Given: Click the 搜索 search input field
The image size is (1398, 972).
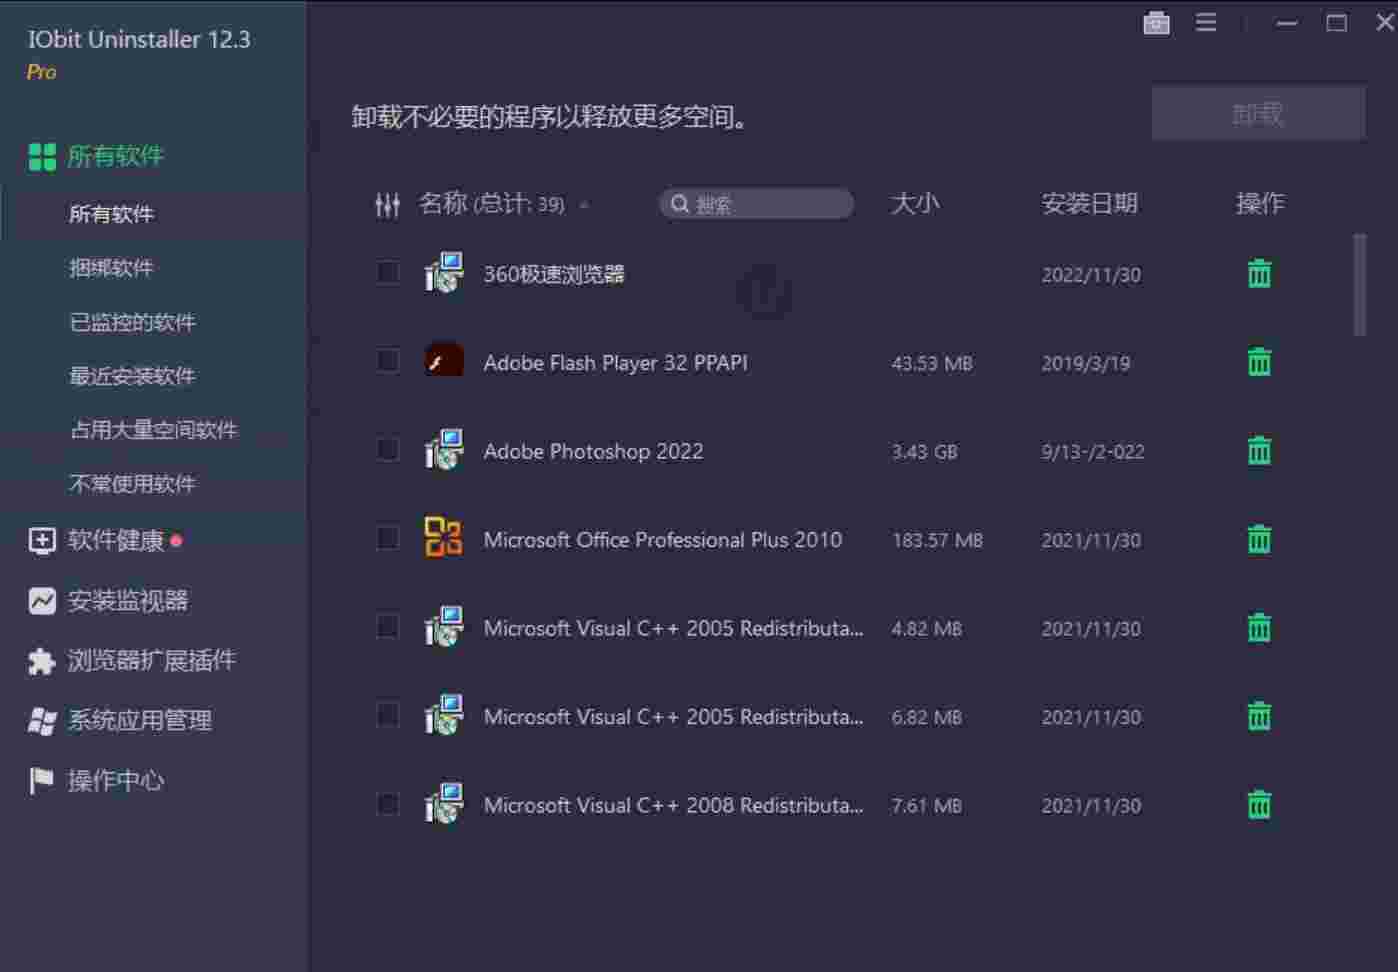Looking at the screenshot, I should coord(756,204).
